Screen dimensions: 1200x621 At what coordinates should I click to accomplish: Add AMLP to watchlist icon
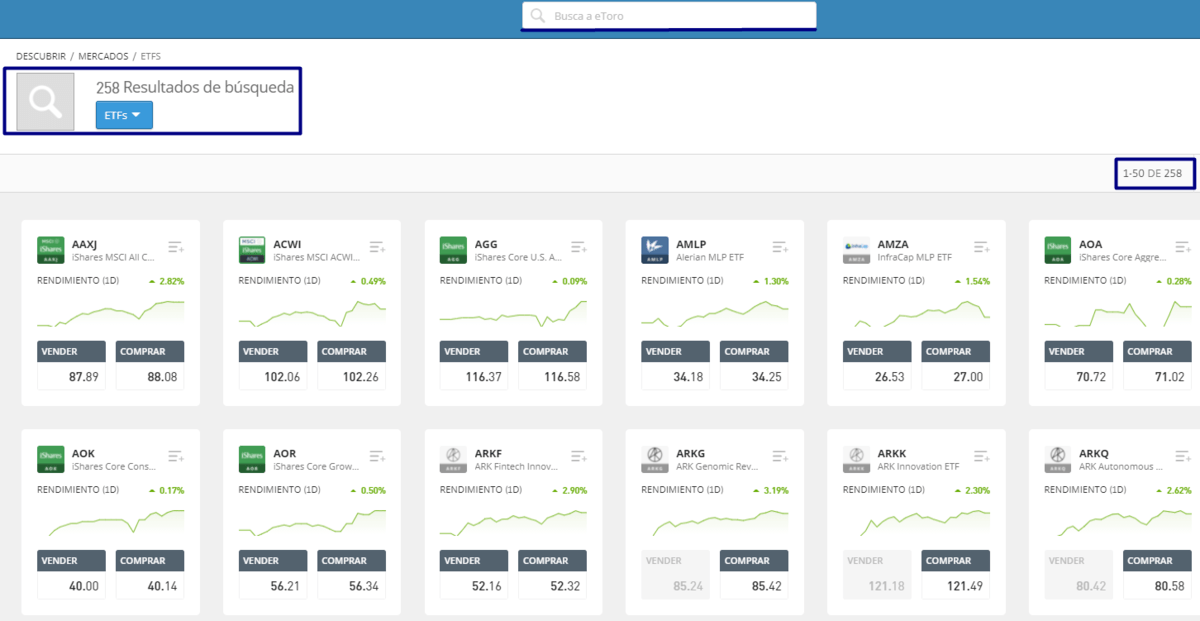(780, 247)
